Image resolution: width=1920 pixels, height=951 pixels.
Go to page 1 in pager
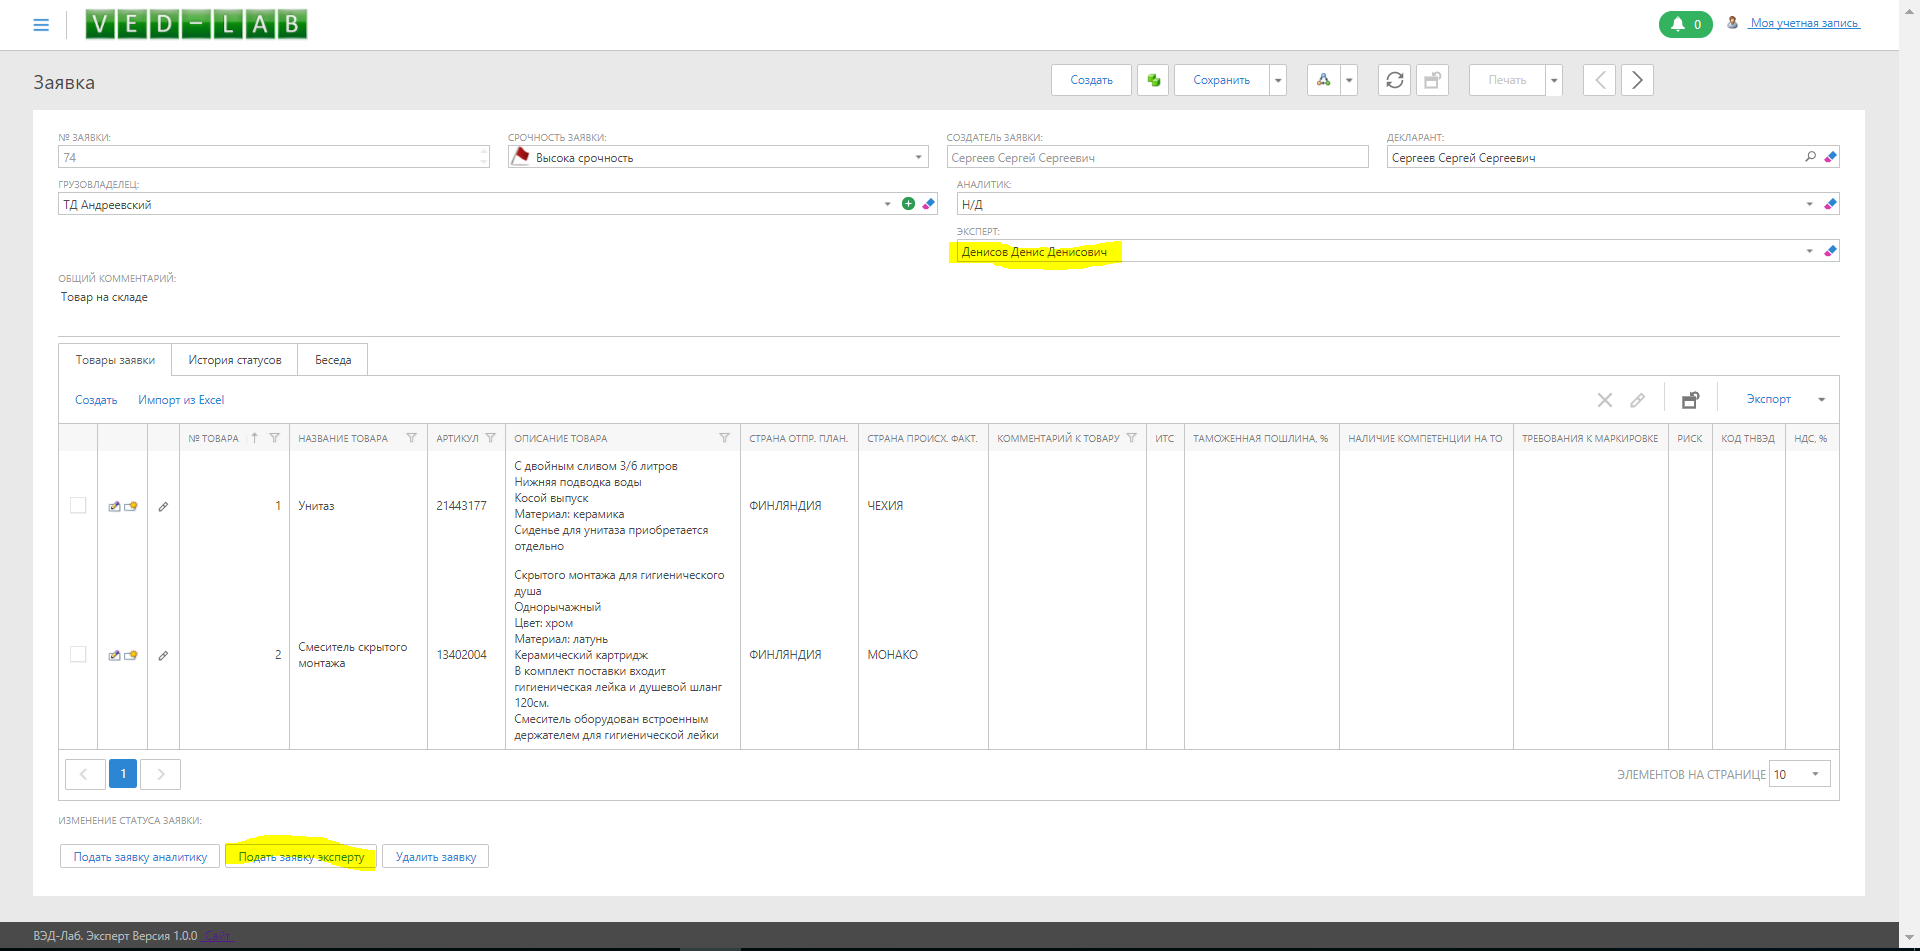[x=123, y=774]
